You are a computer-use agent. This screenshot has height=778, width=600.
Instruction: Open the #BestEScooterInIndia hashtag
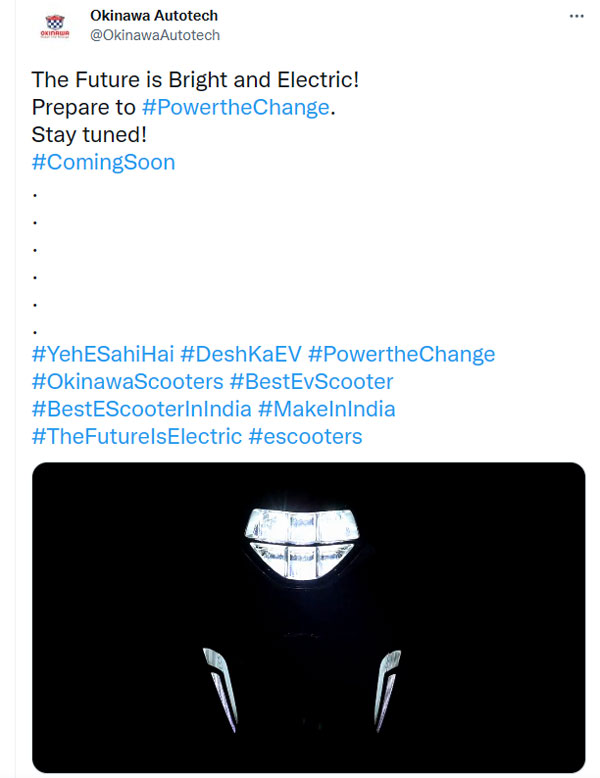click(140, 409)
